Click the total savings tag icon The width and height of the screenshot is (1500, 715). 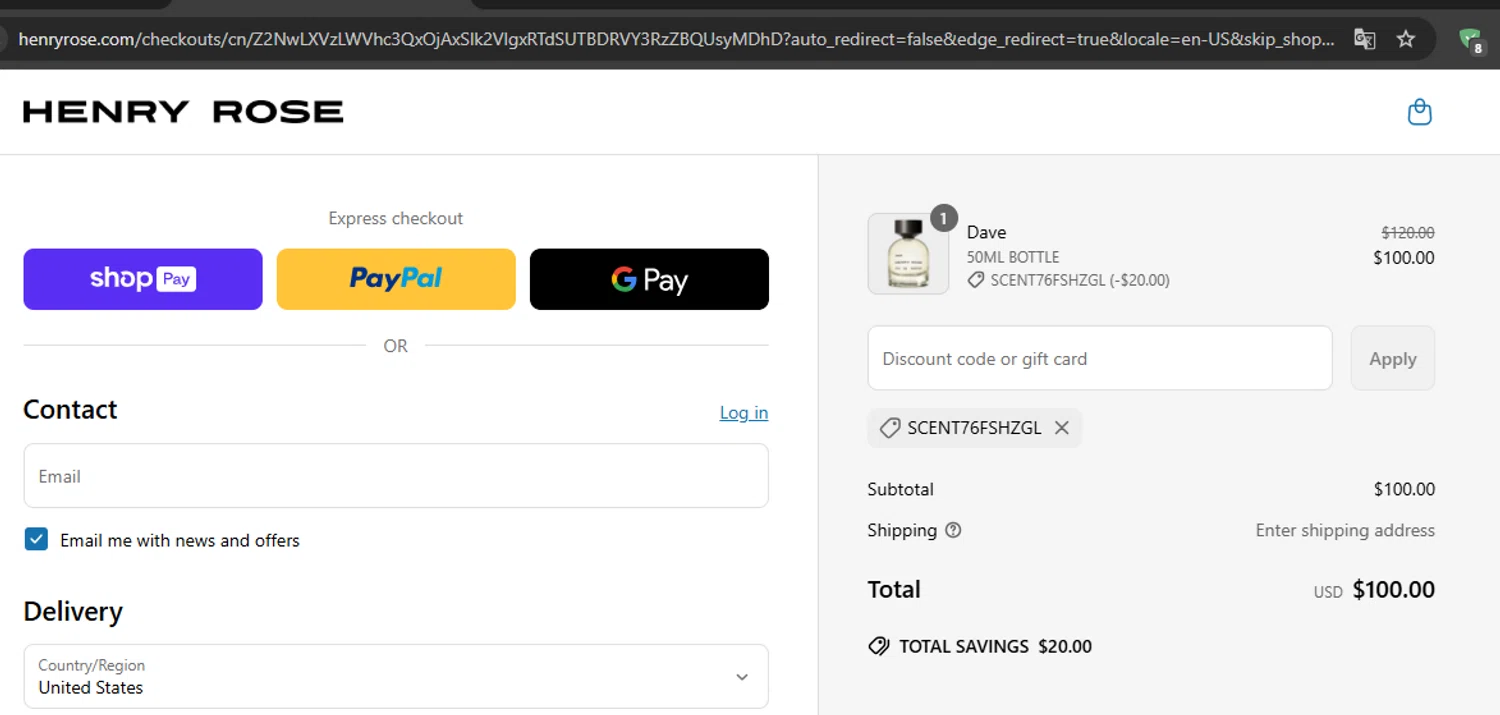pos(879,646)
